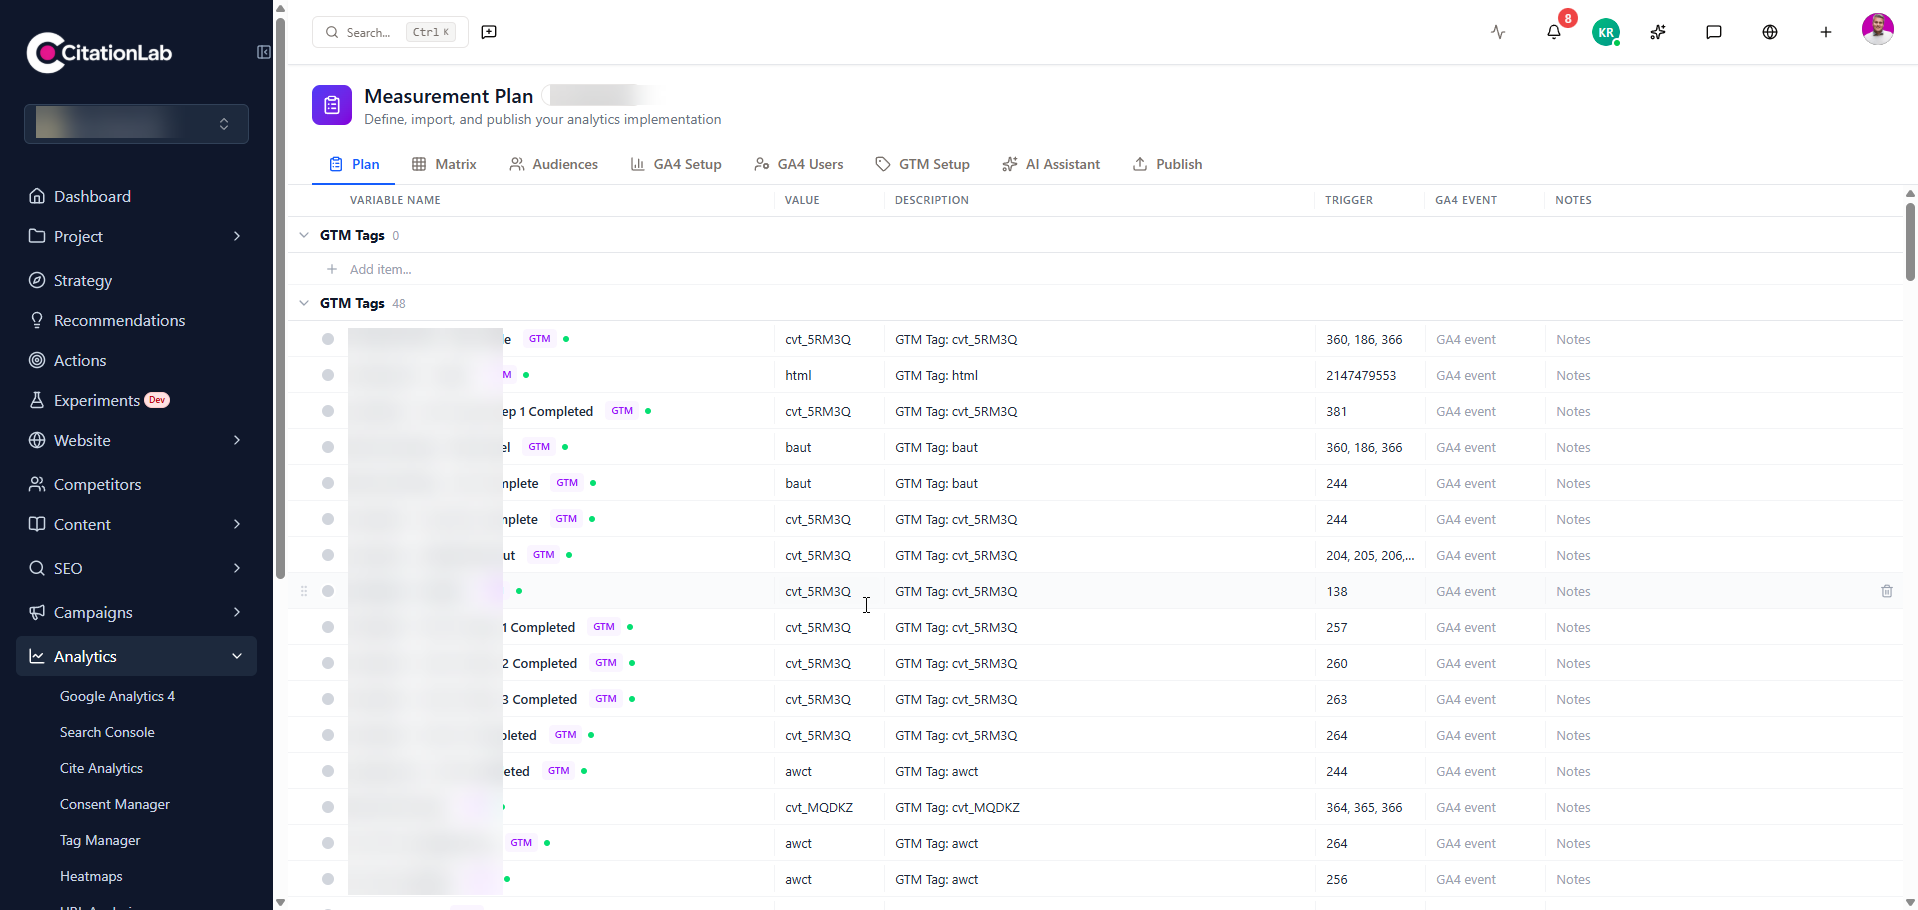Collapse the sidebar with the panel icon

[263, 52]
